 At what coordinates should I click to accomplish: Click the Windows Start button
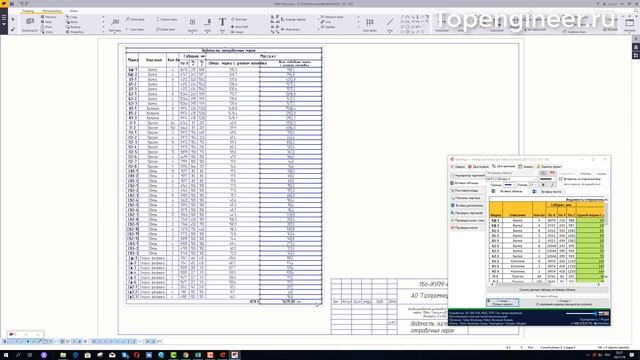pyautogui.click(x=6, y=355)
